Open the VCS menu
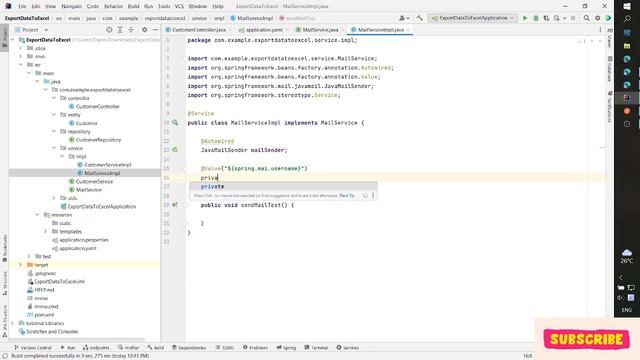 click(x=179, y=6)
